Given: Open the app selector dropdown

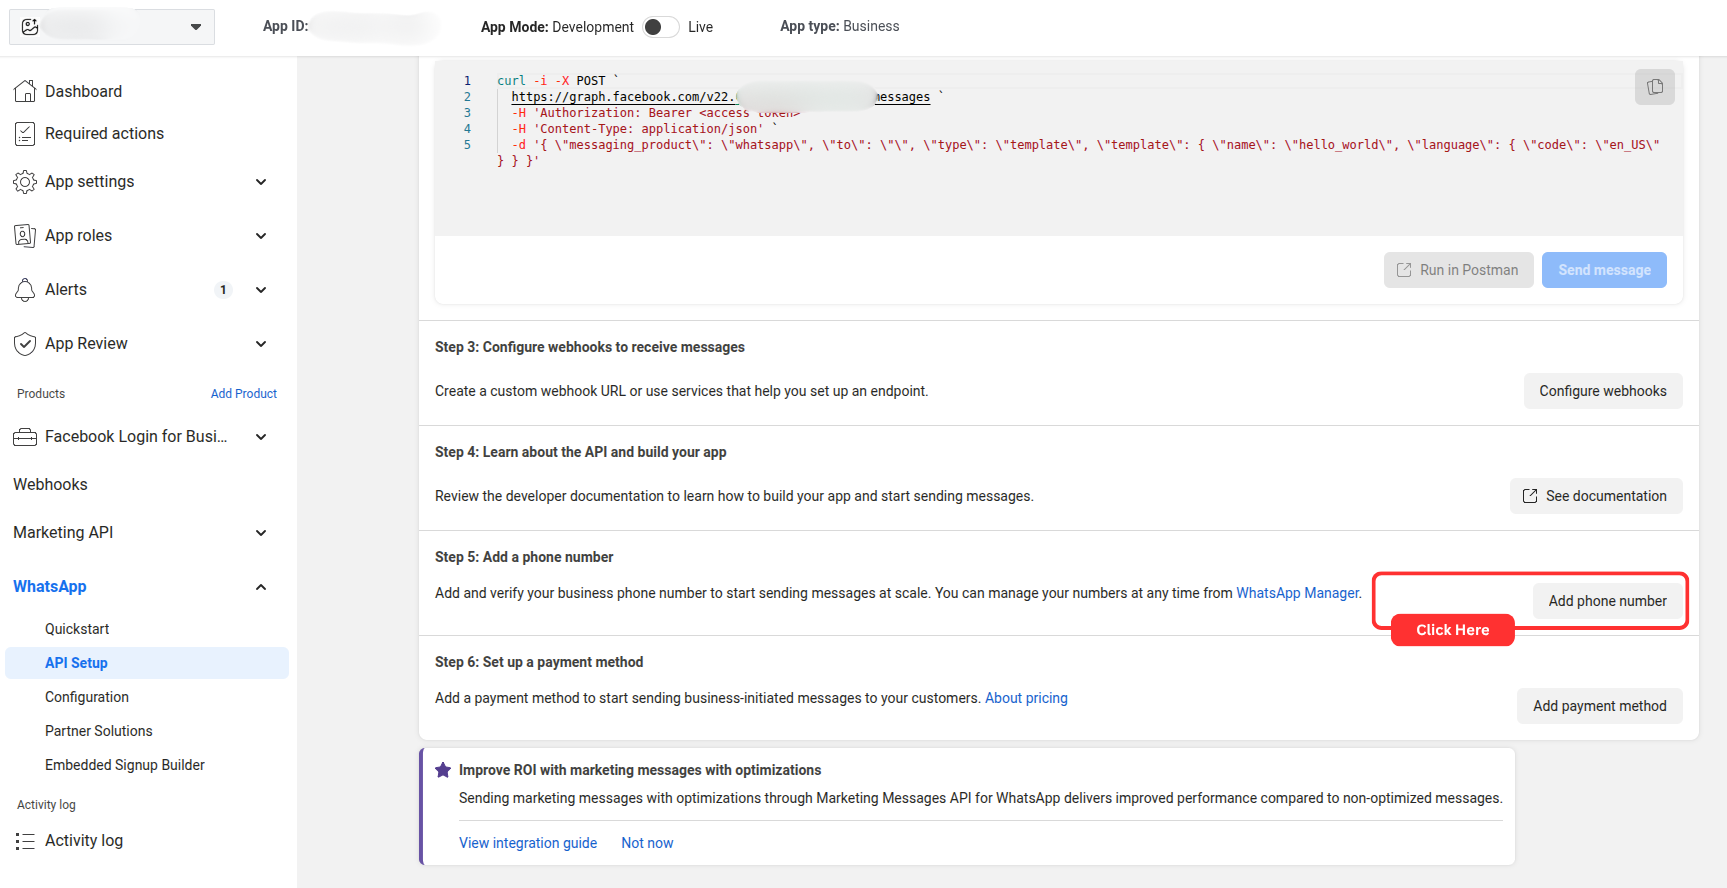Looking at the screenshot, I should click(112, 27).
